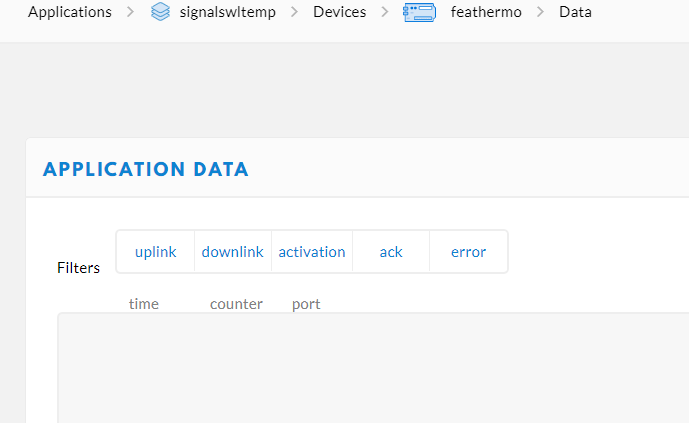The height and width of the screenshot is (423, 689).
Task: Navigate to Devices in the breadcrumb
Action: (x=339, y=13)
